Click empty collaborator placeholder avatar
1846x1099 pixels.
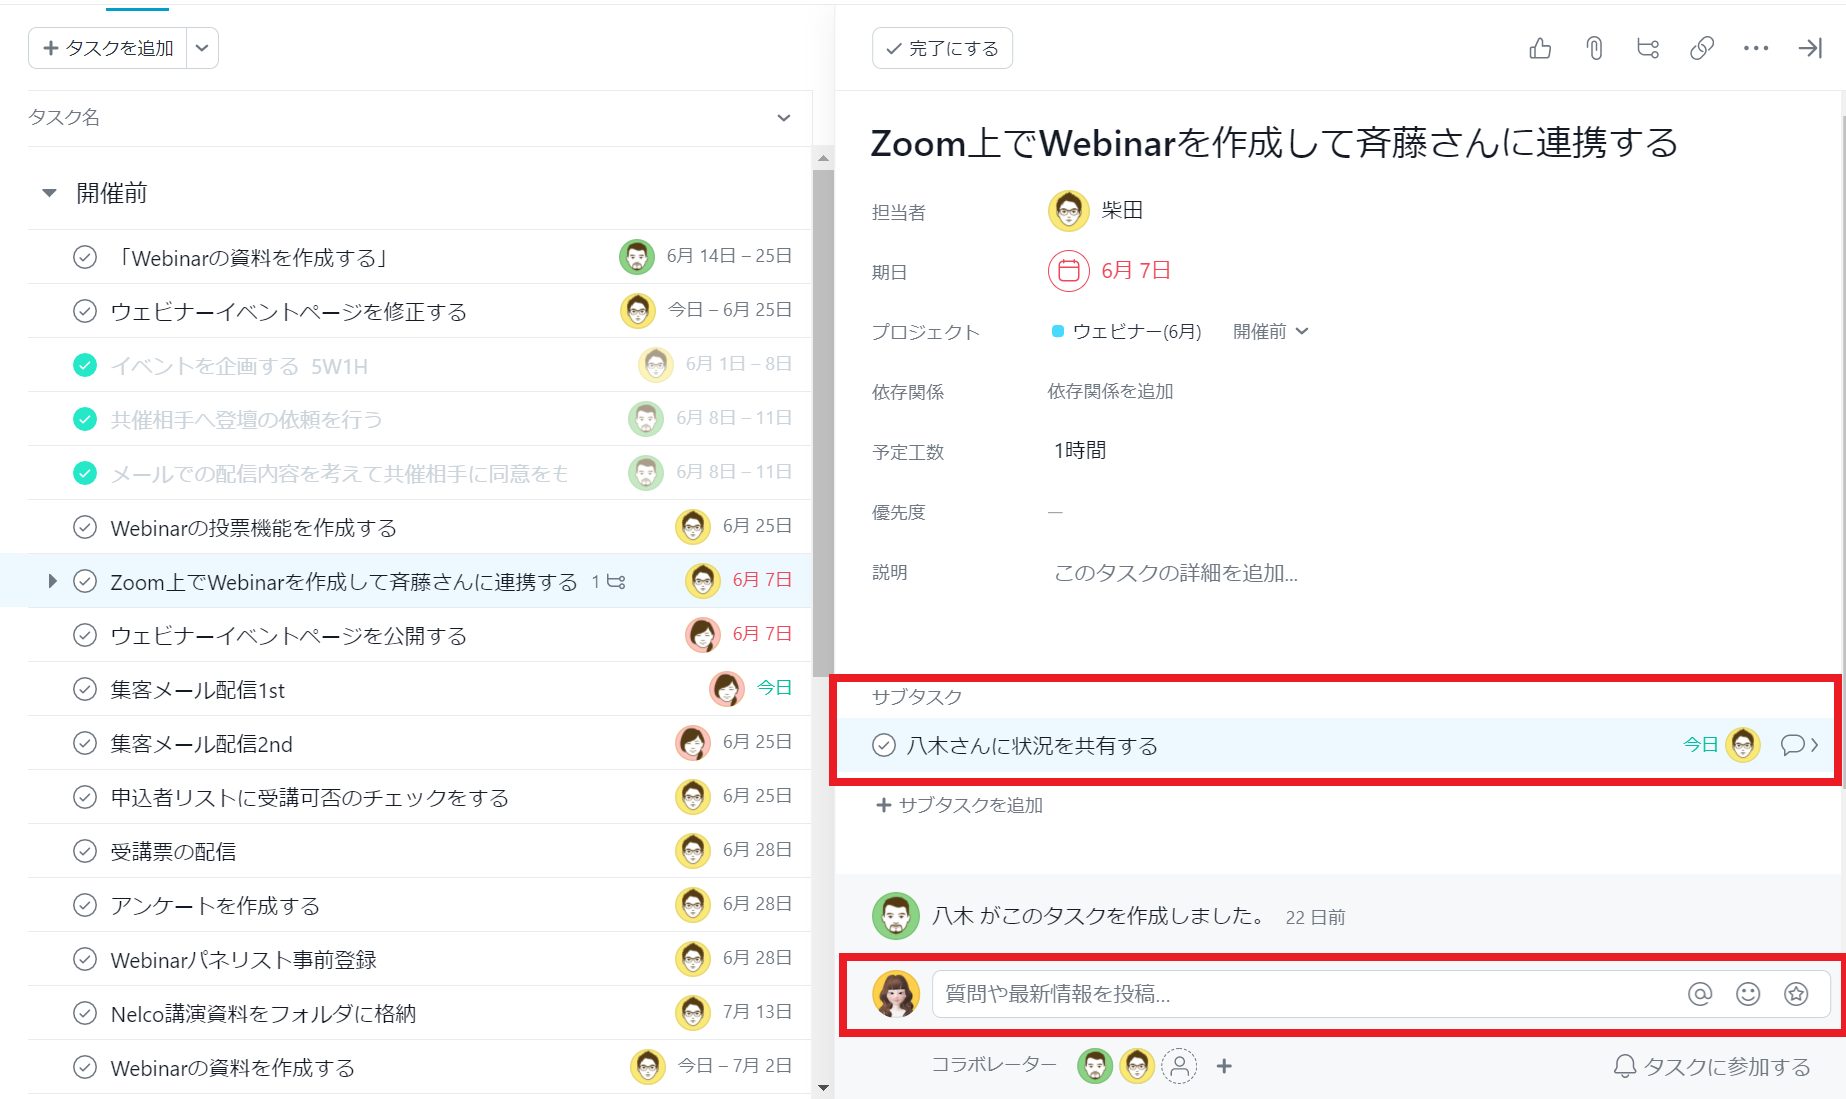coord(1180,1066)
